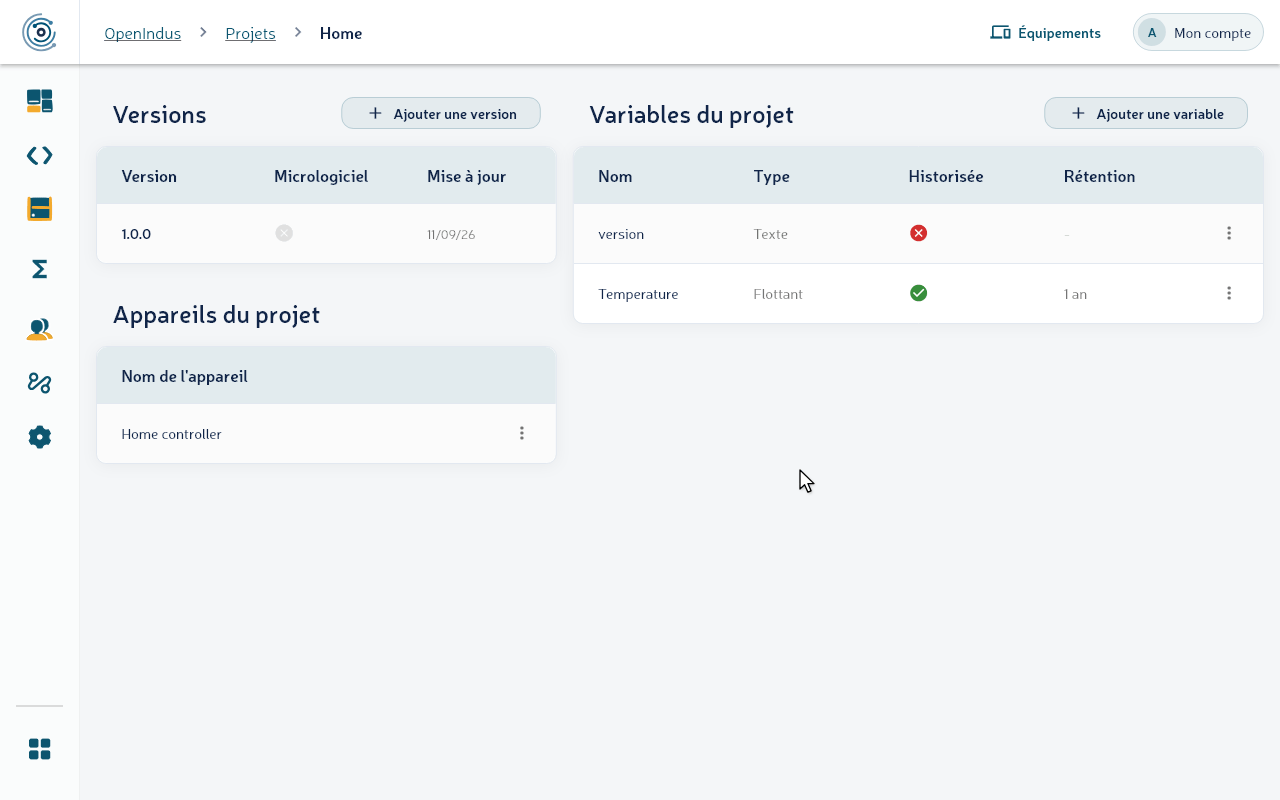Open the three-dot menu for Temperature variable
This screenshot has width=1280, height=800.
tap(1229, 293)
